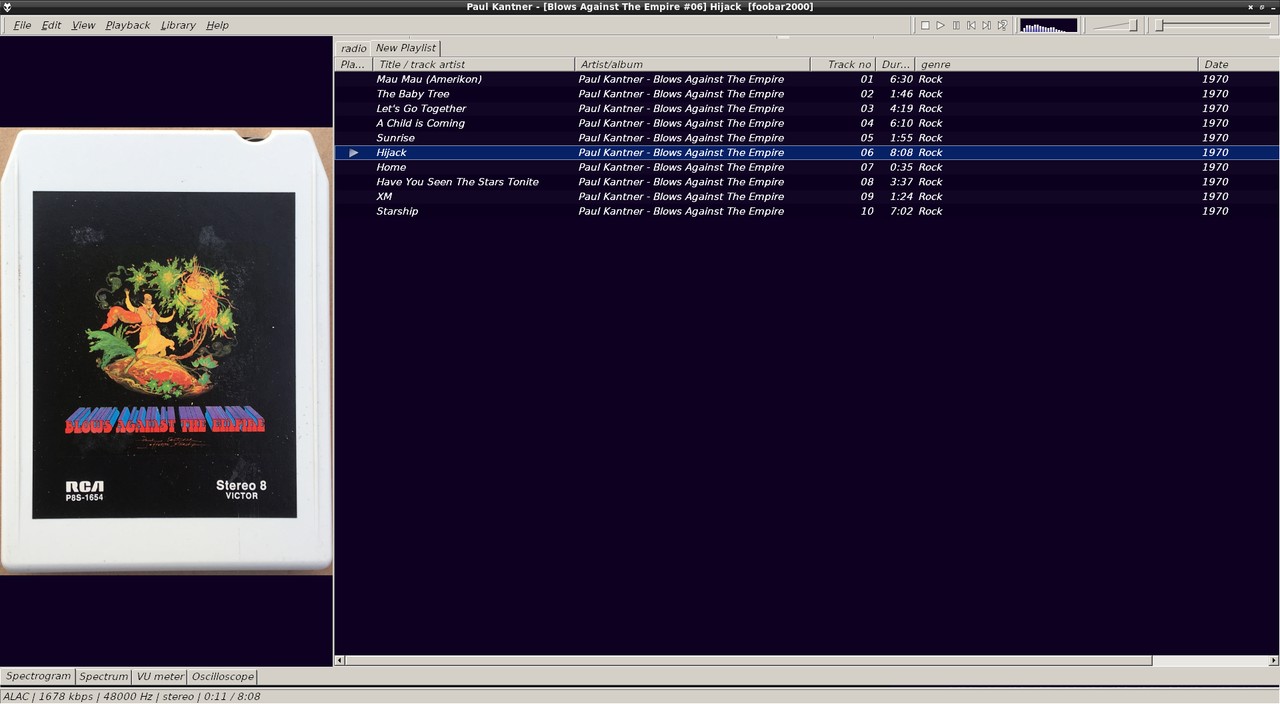Select the track Starship
1280x704 pixels.
click(x=807, y=211)
